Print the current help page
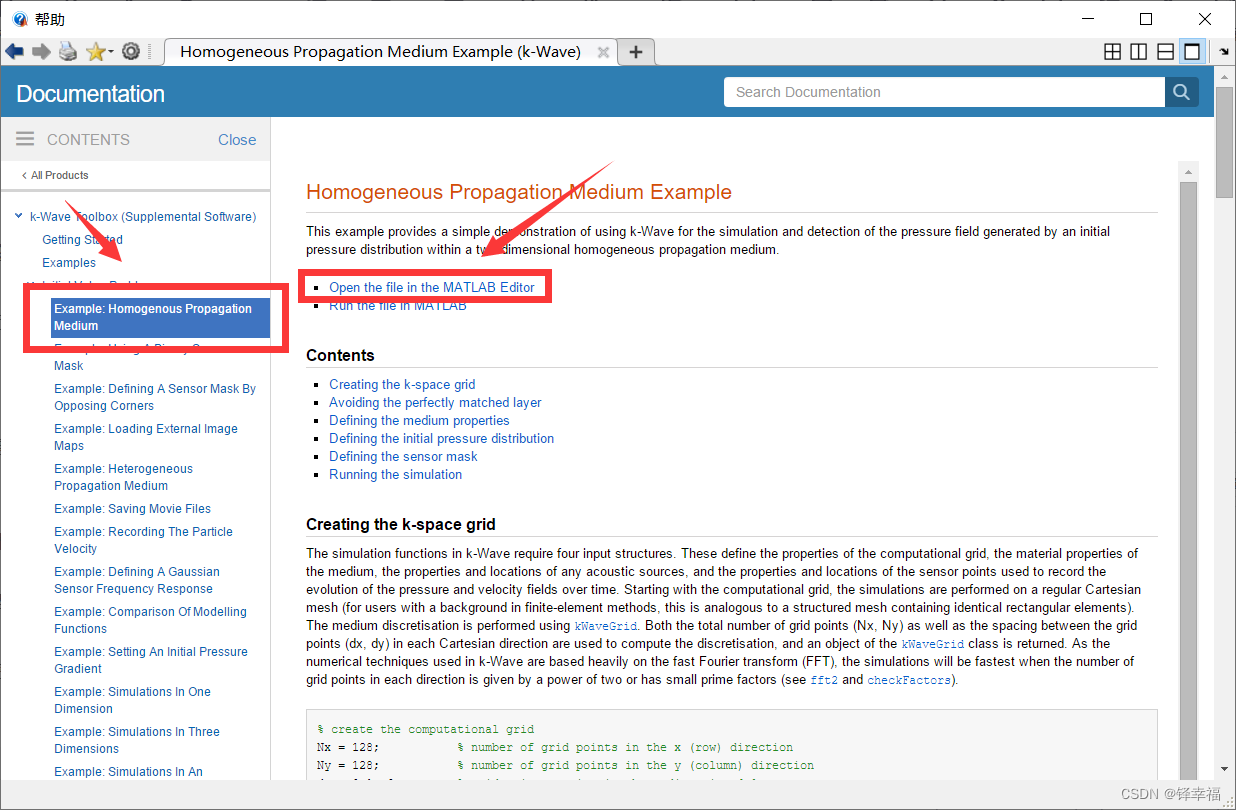 [x=68, y=51]
